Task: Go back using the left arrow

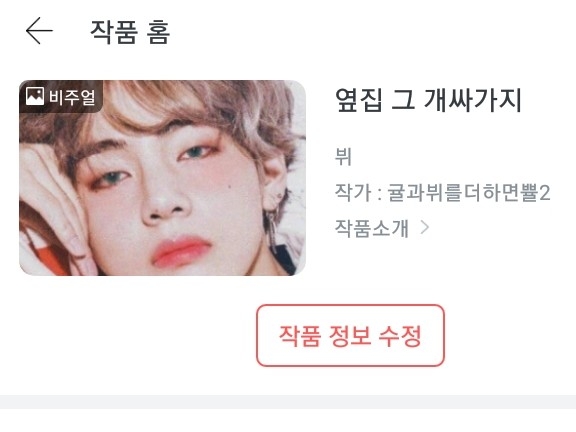Action: click(39, 31)
